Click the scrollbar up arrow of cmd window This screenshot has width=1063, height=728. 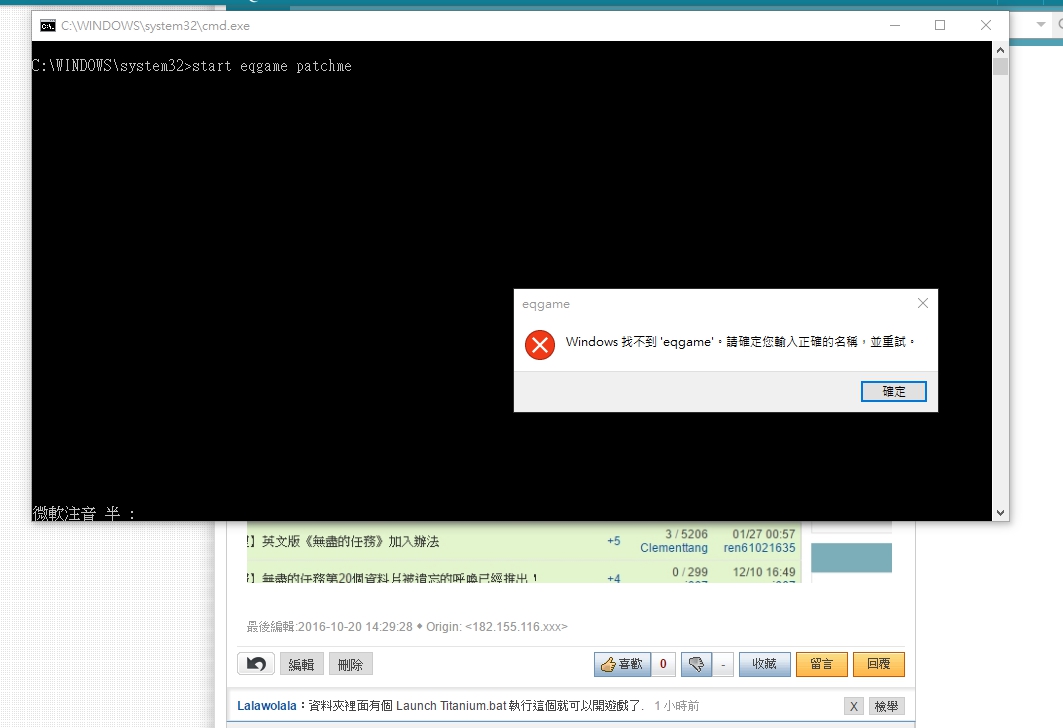[x=1001, y=47]
